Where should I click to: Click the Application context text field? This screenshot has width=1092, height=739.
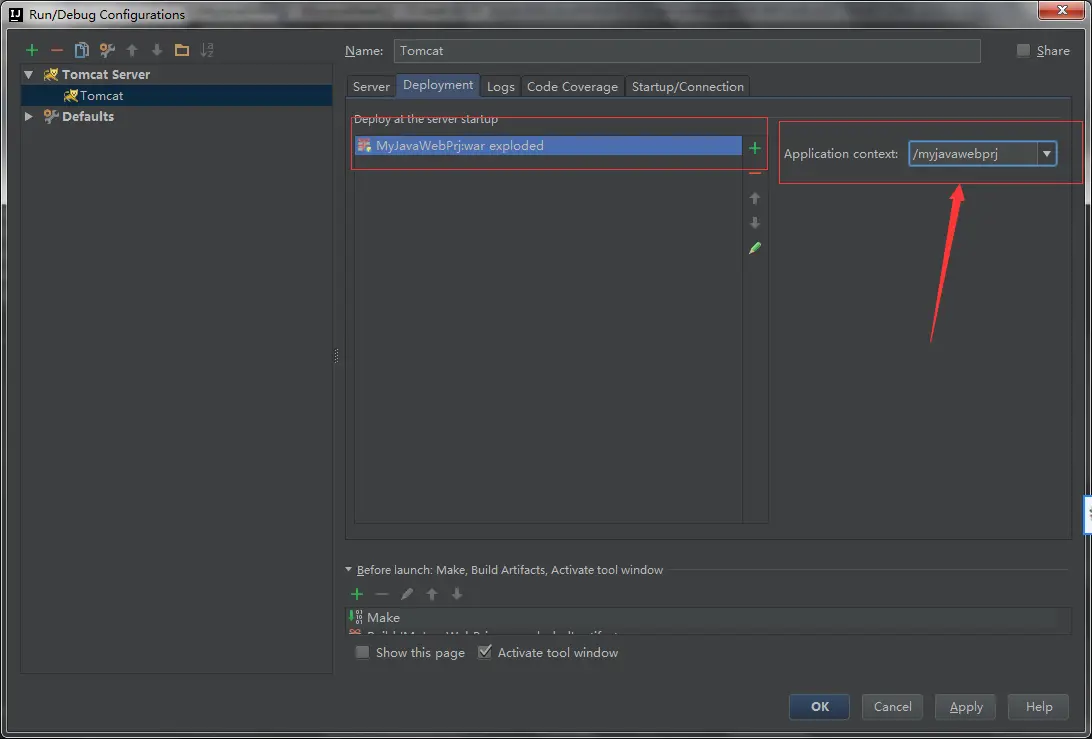point(973,154)
